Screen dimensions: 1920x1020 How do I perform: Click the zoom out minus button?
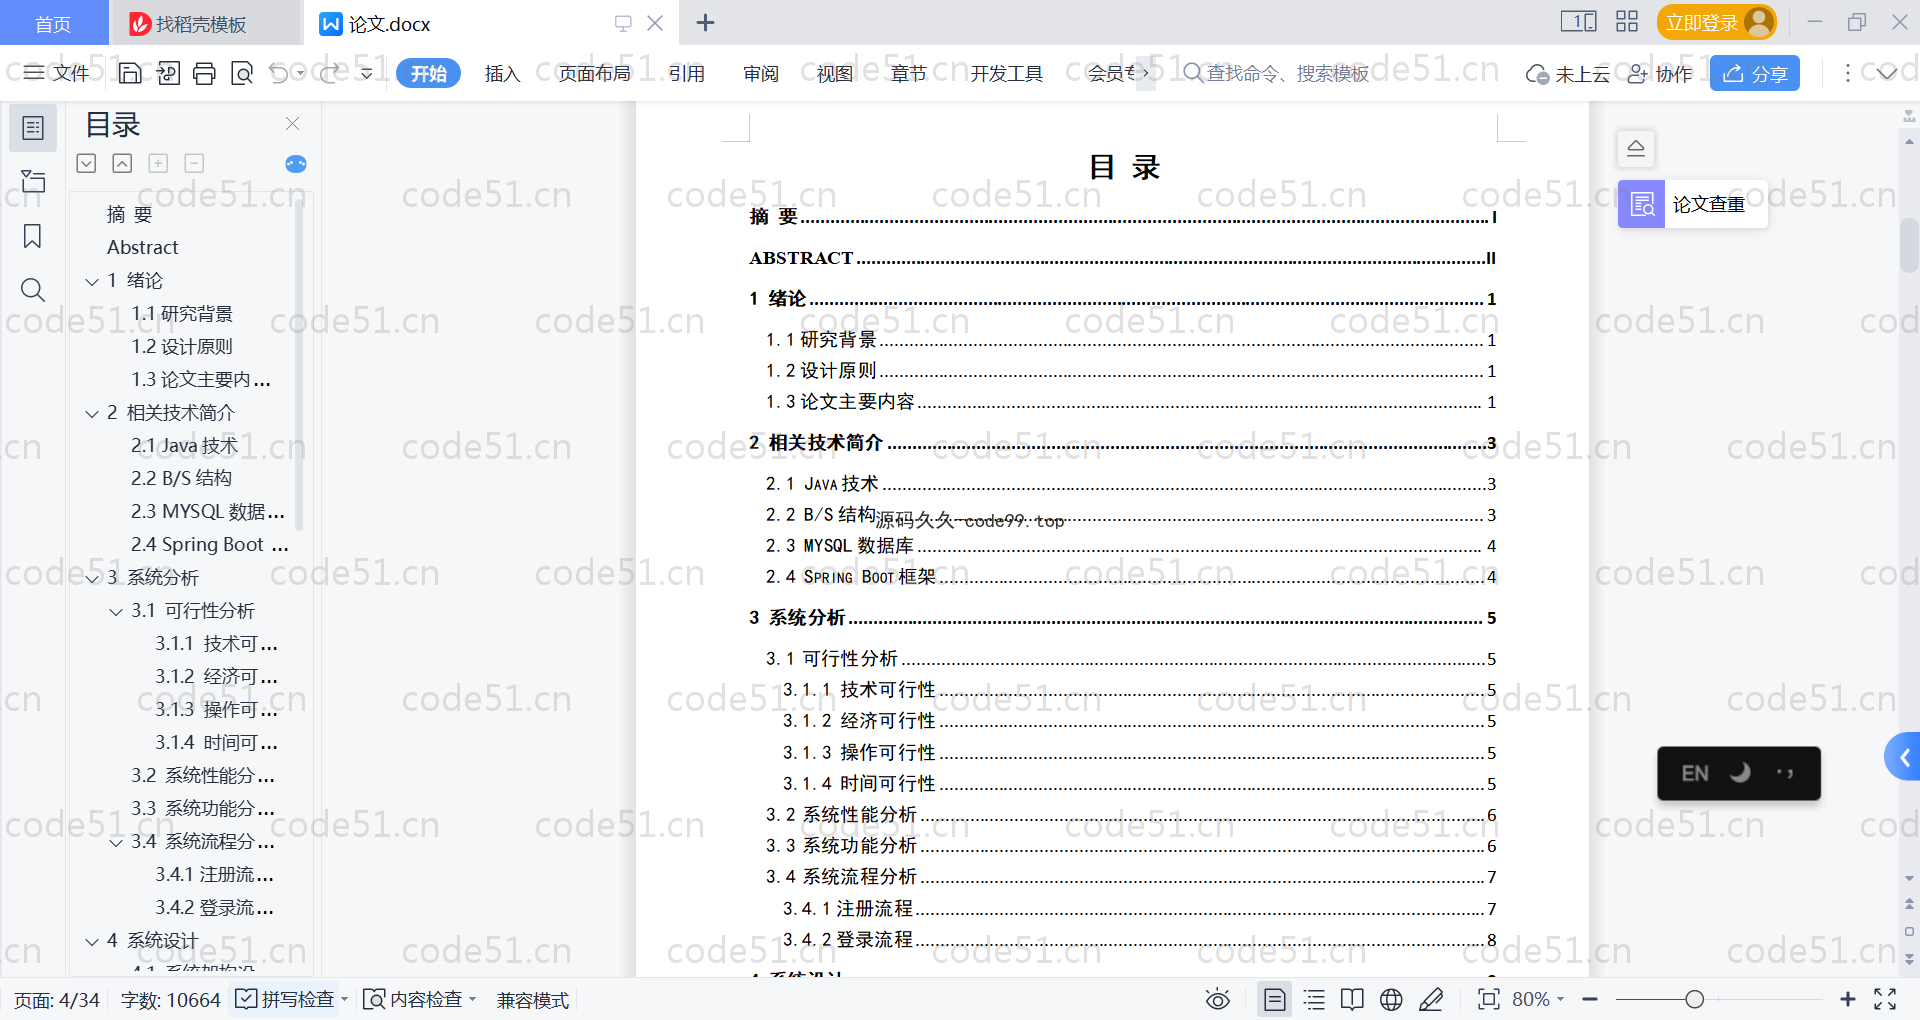(1590, 999)
